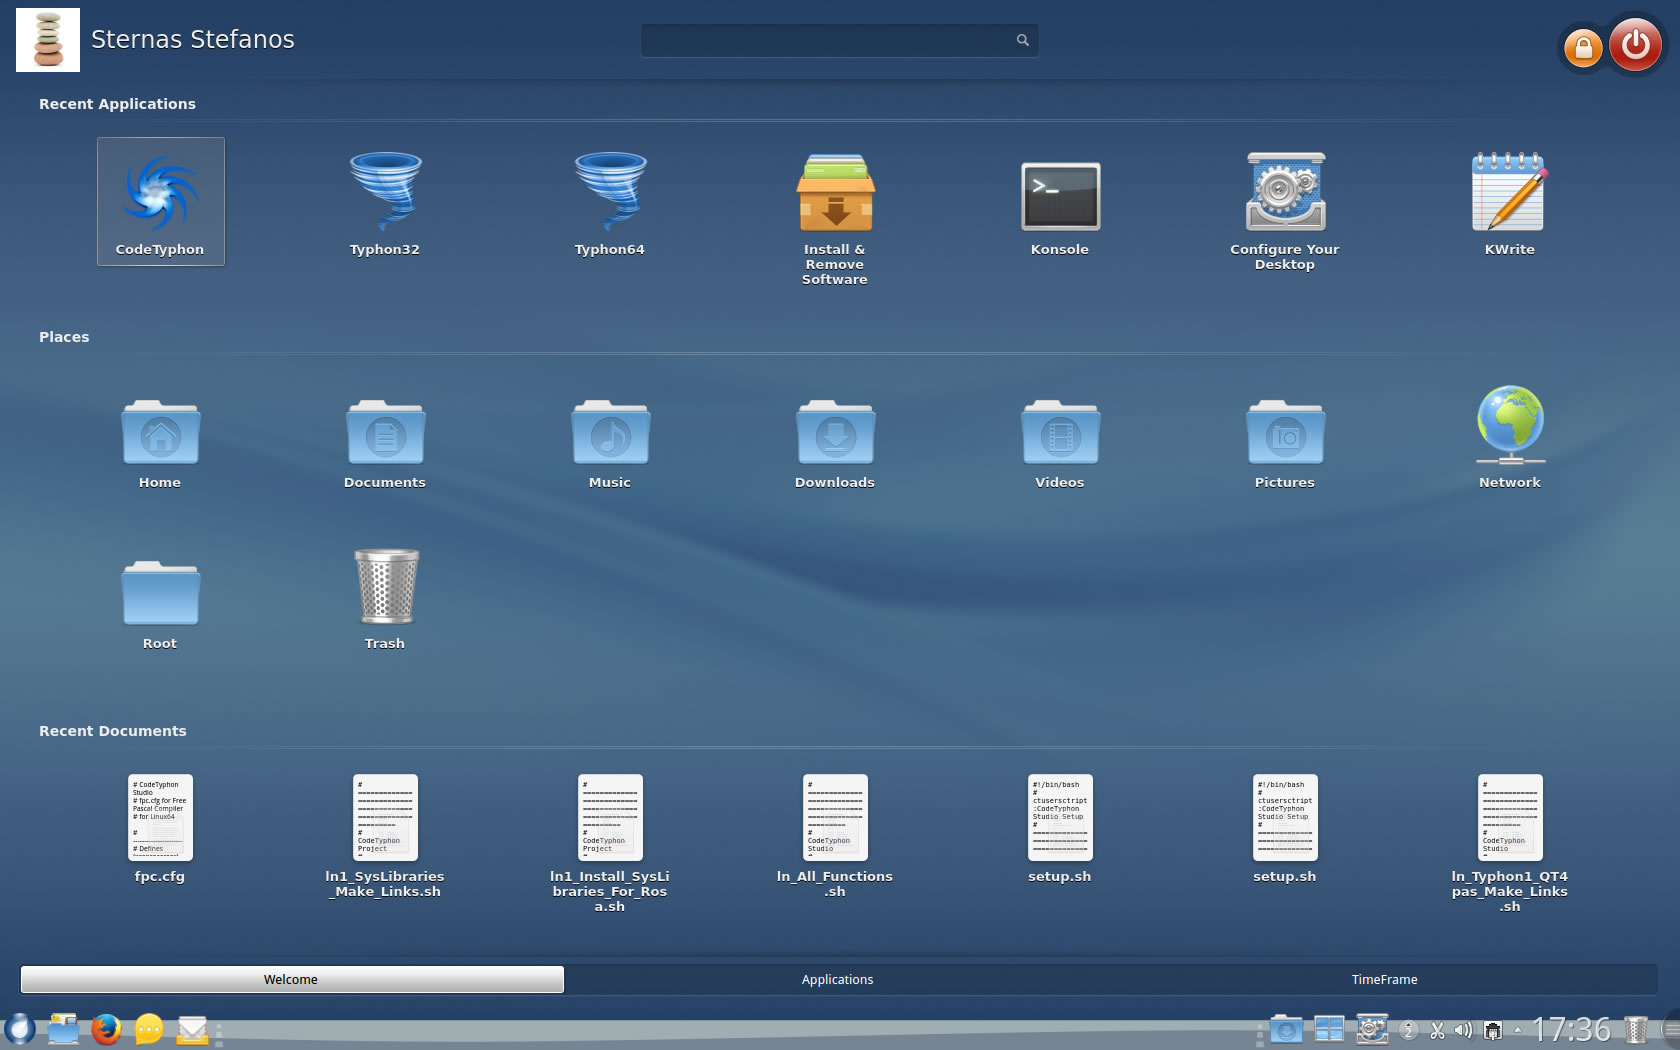Launch Firefox from the taskbar
Image resolution: width=1680 pixels, height=1050 pixels.
click(106, 1029)
